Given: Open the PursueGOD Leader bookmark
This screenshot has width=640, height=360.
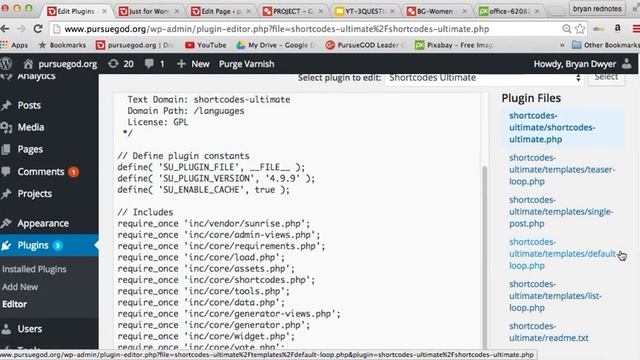Looking at the screenshot, I should tap(366, 45).
